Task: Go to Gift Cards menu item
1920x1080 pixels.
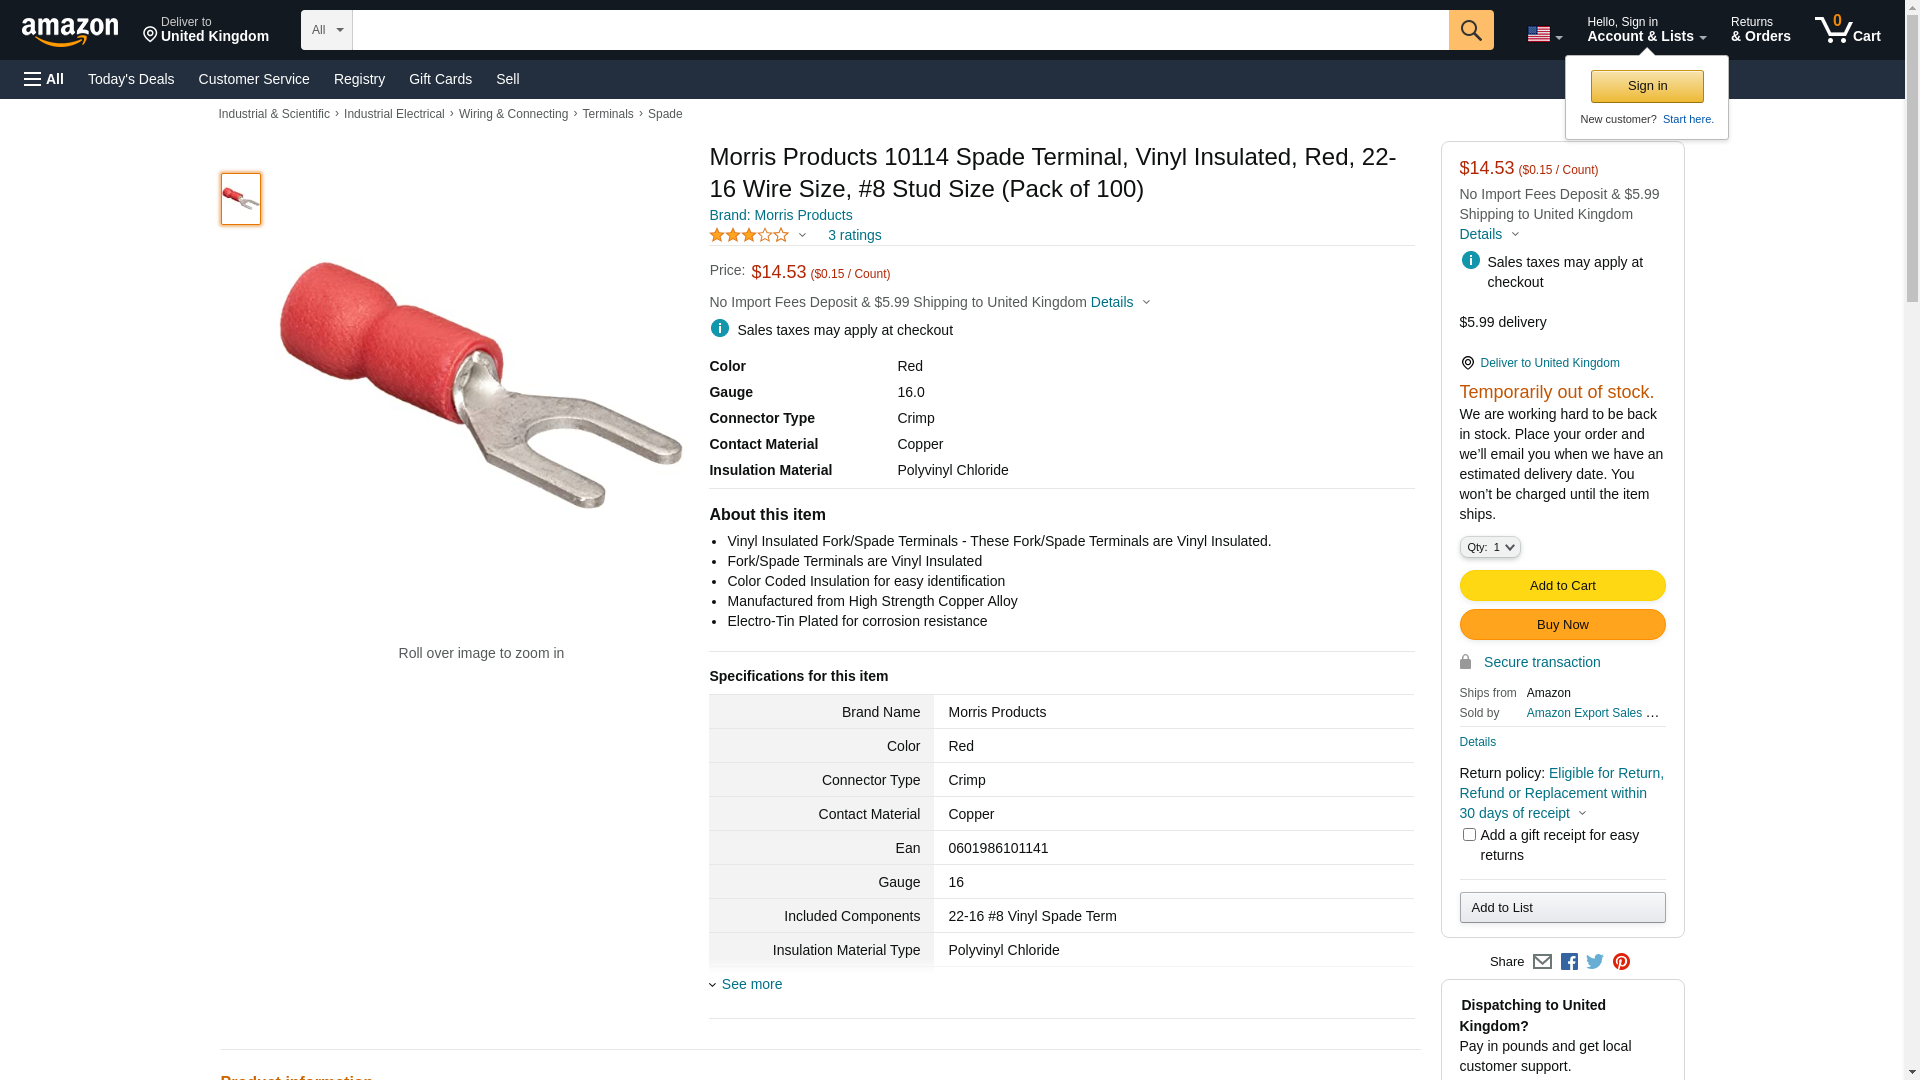Action: (x=440, y=79)
